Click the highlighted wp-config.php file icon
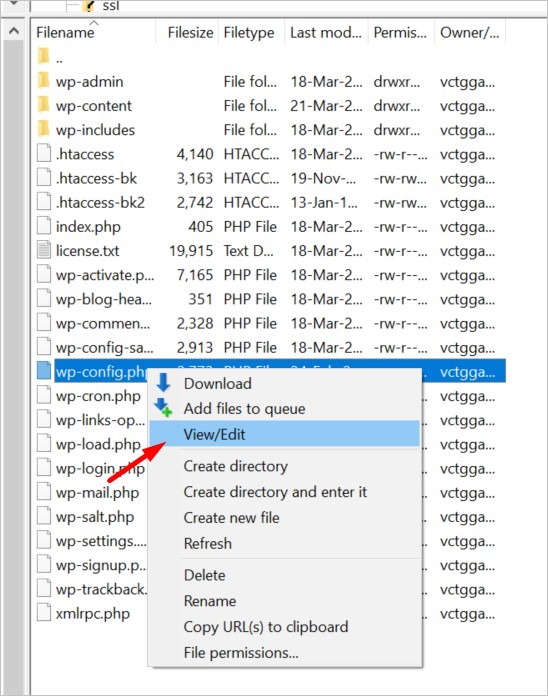 click(43, 371)
